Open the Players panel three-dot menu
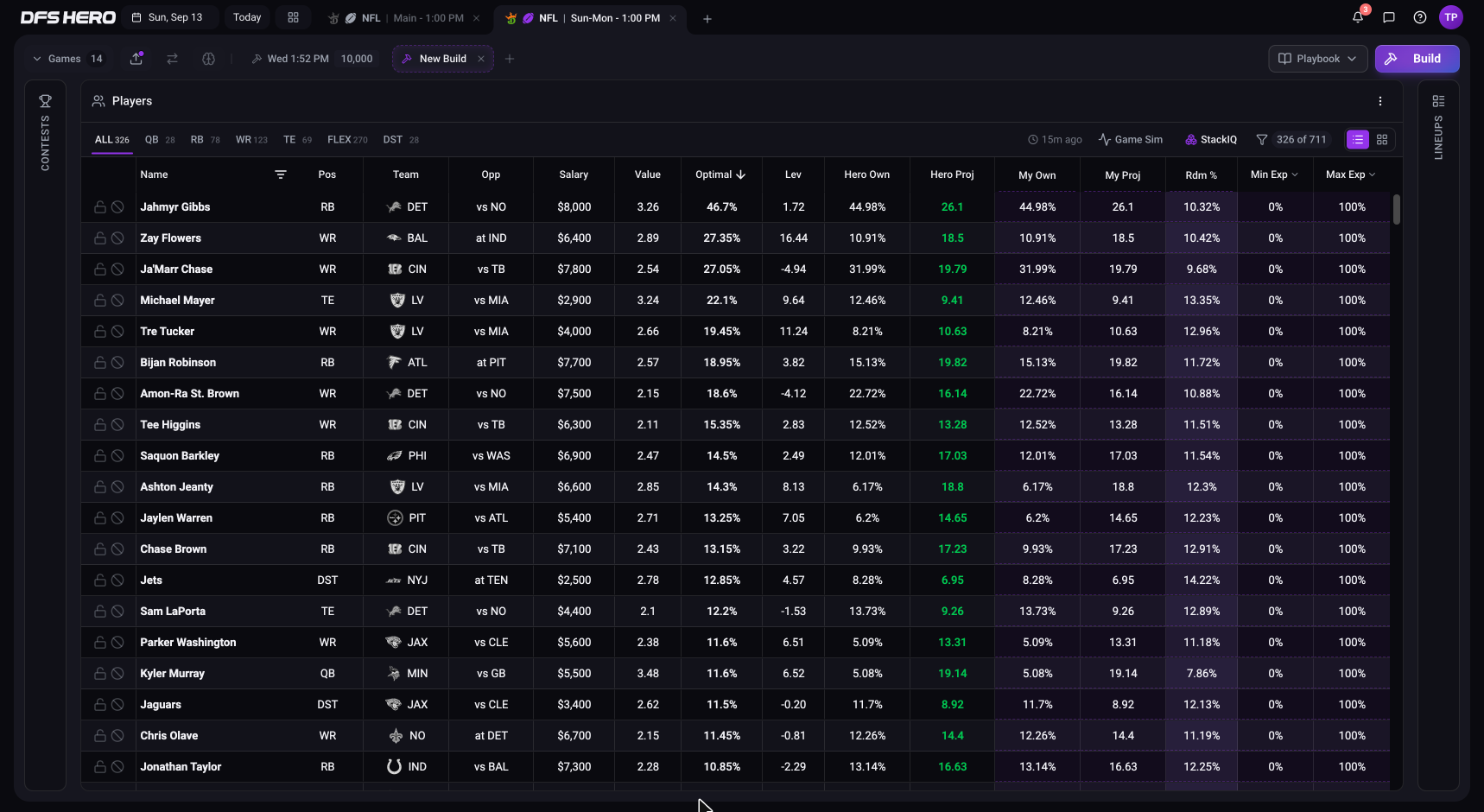1484x812 pixels. tap(1380, 101)
